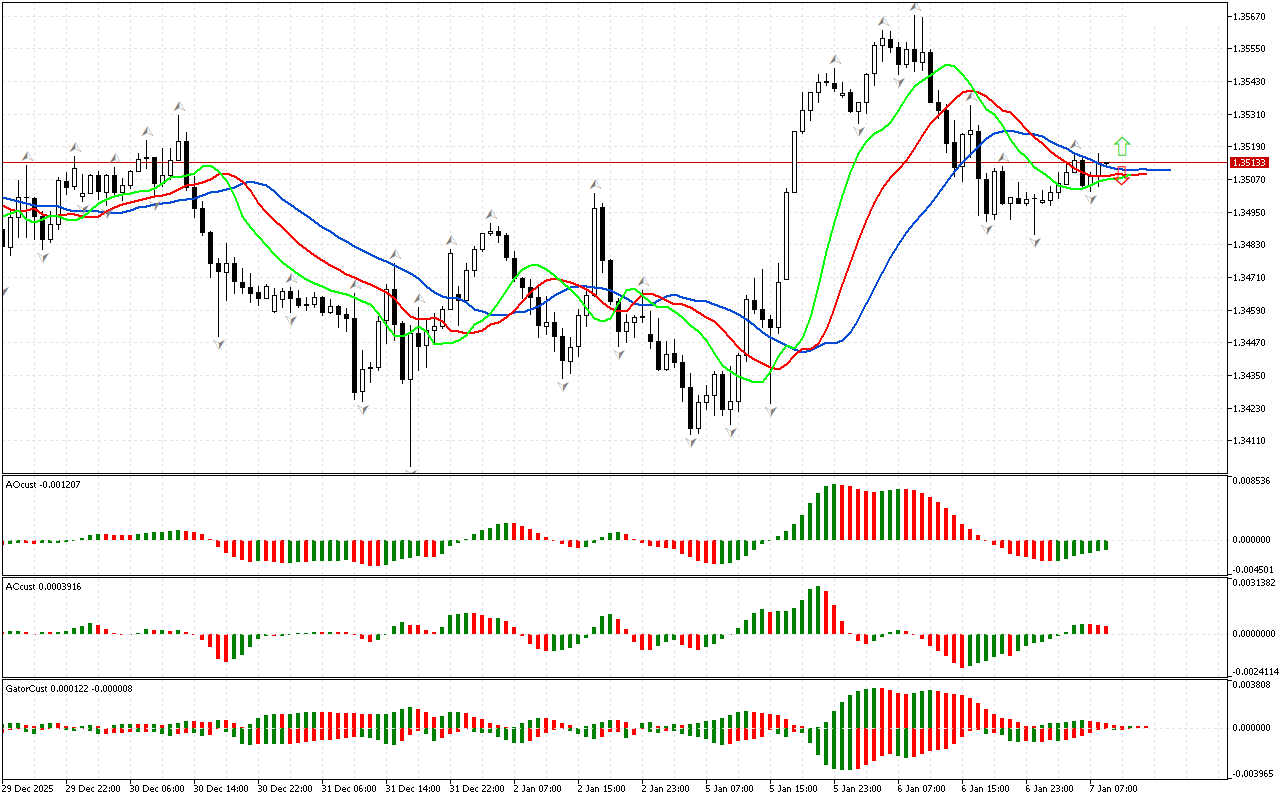Click the 29 Dec 2025 date label
1280x800 pixels.
pos(30,789)
